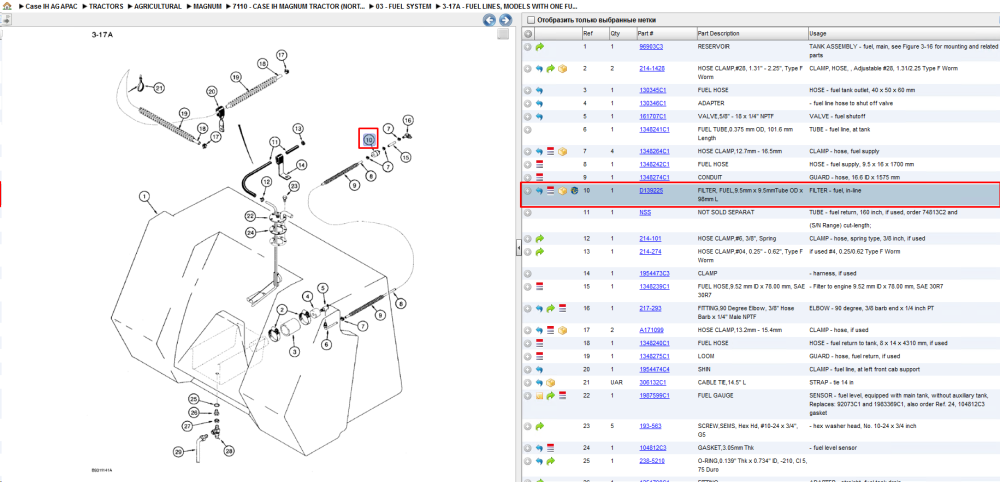Click blue arrow icon in SHIN row 20

point(540,369)
